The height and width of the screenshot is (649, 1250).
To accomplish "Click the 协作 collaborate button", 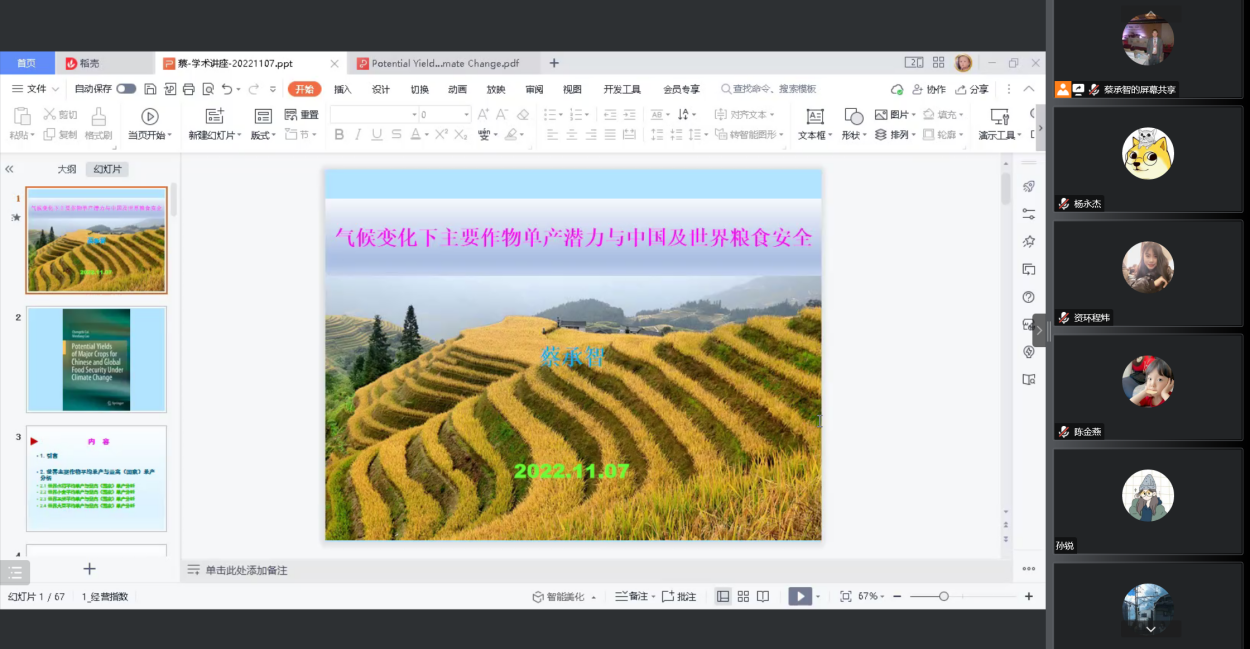I will 928,89.
